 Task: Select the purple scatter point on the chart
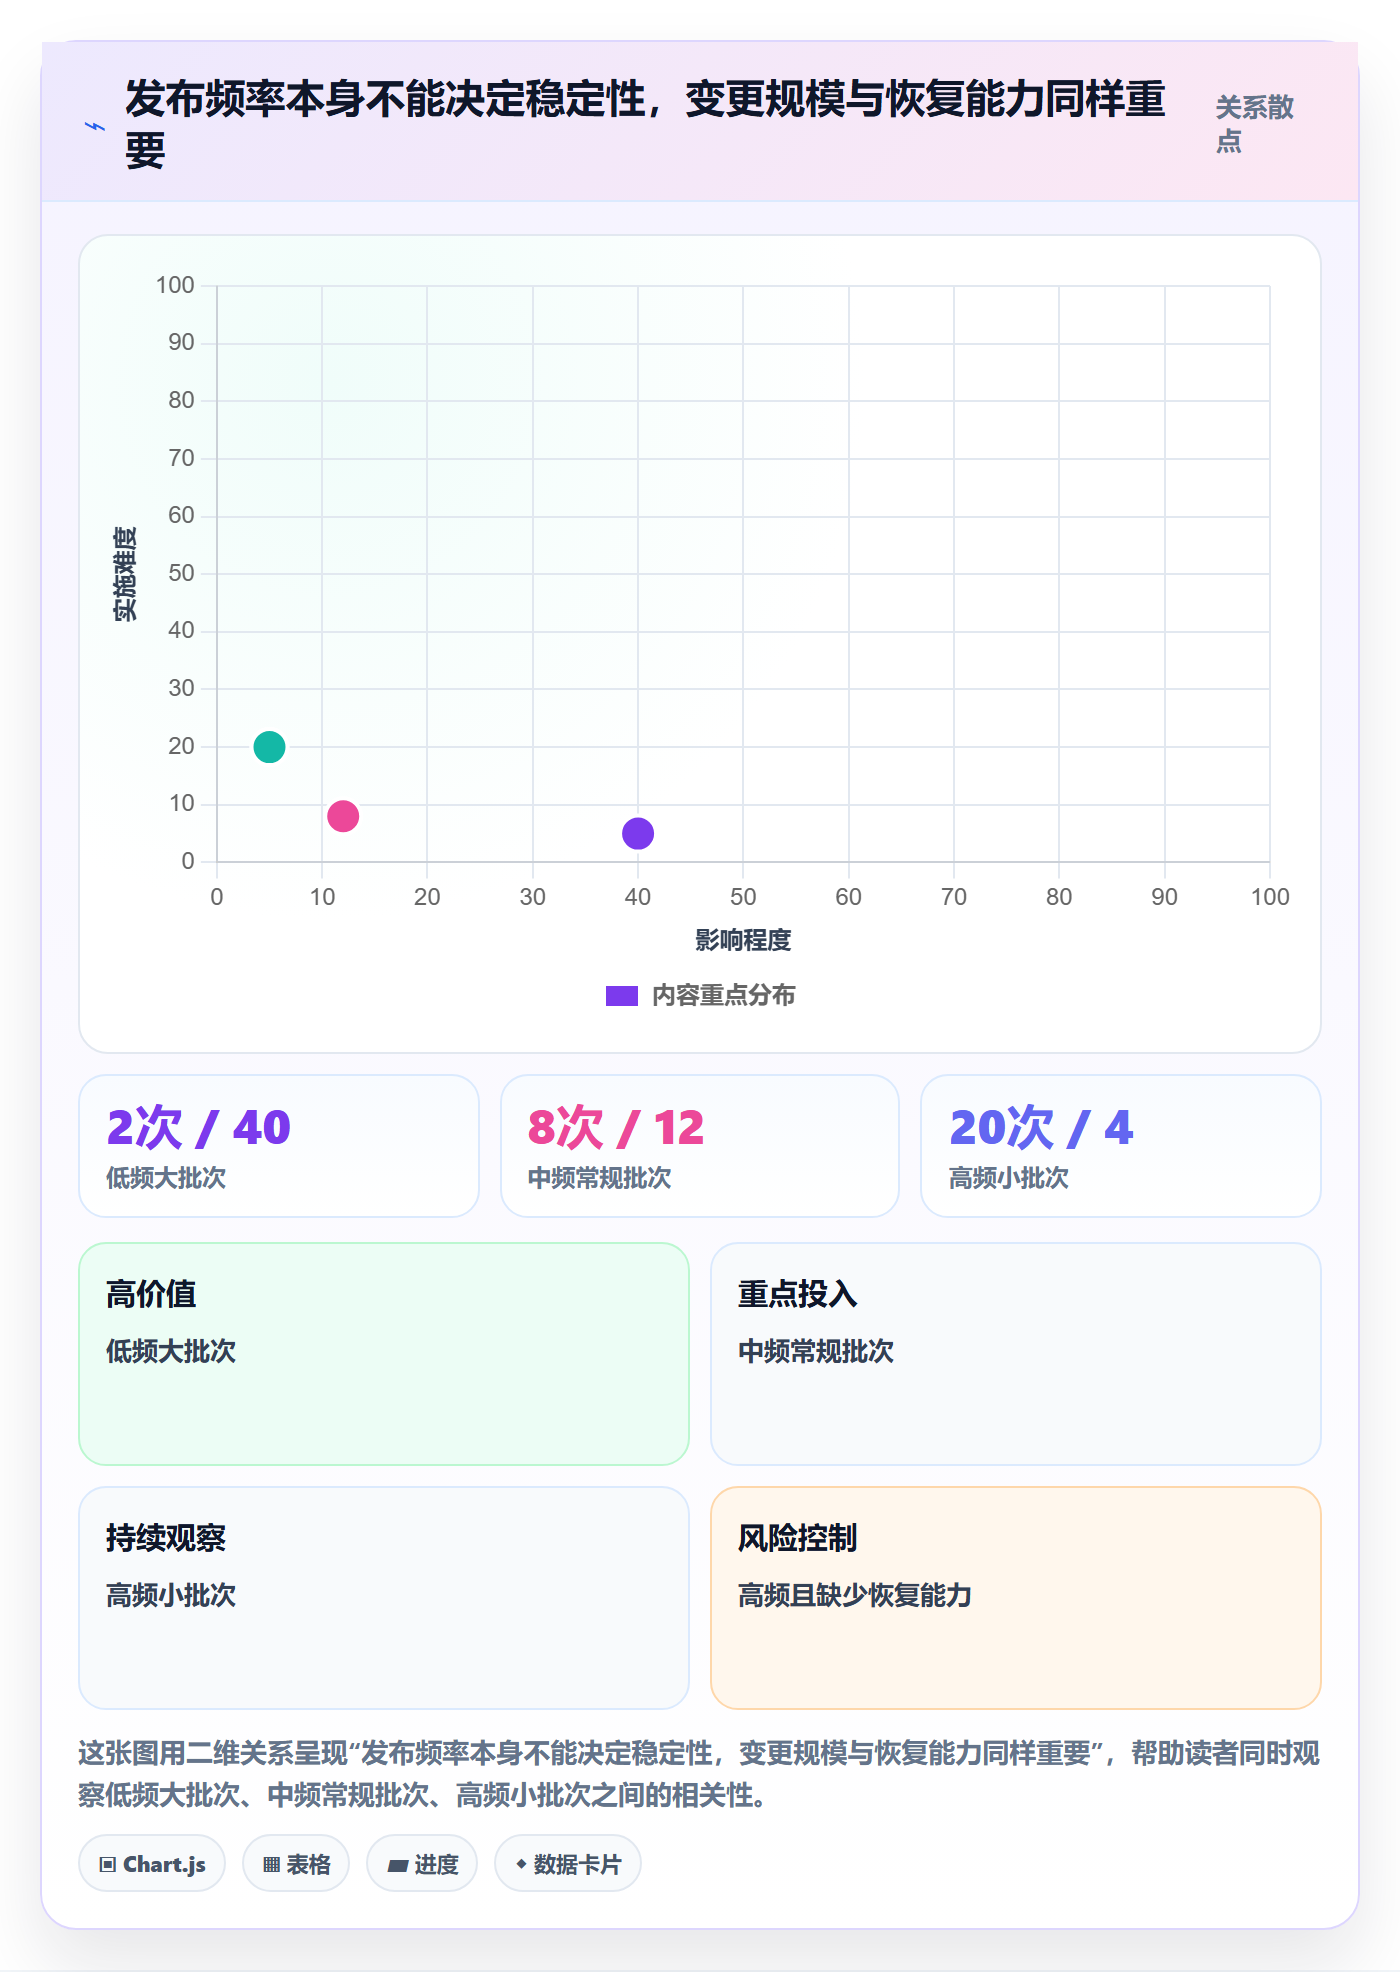coord(638,833)
